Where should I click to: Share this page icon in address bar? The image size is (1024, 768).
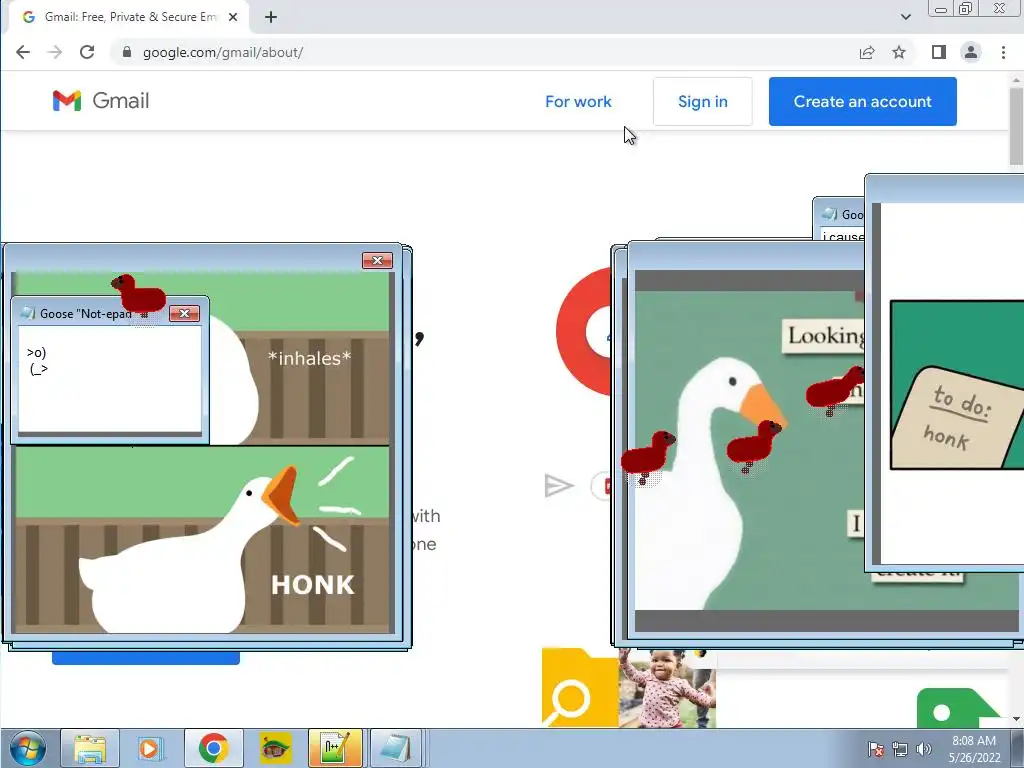867,52
